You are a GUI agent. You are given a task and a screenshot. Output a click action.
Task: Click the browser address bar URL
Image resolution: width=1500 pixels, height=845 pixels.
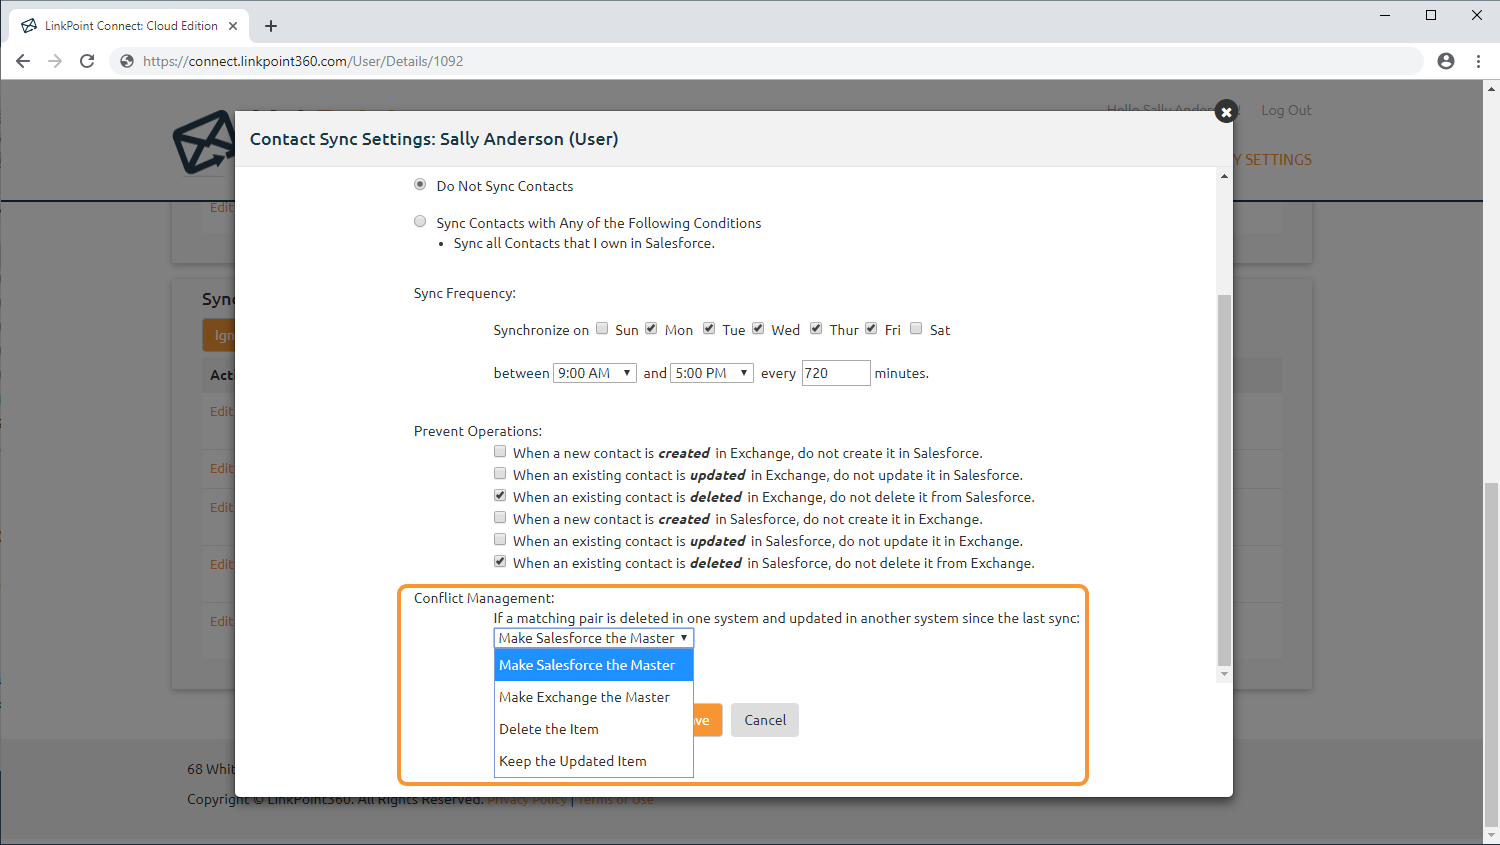click(303, 61)
